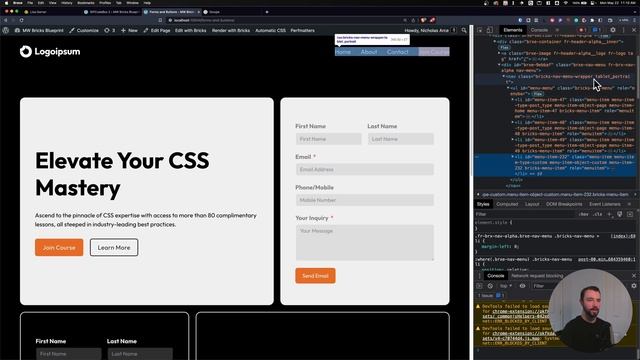Open the Network request blocking drawer tab
This screenshot has height=360, width=640.
[x=537, y=276]
